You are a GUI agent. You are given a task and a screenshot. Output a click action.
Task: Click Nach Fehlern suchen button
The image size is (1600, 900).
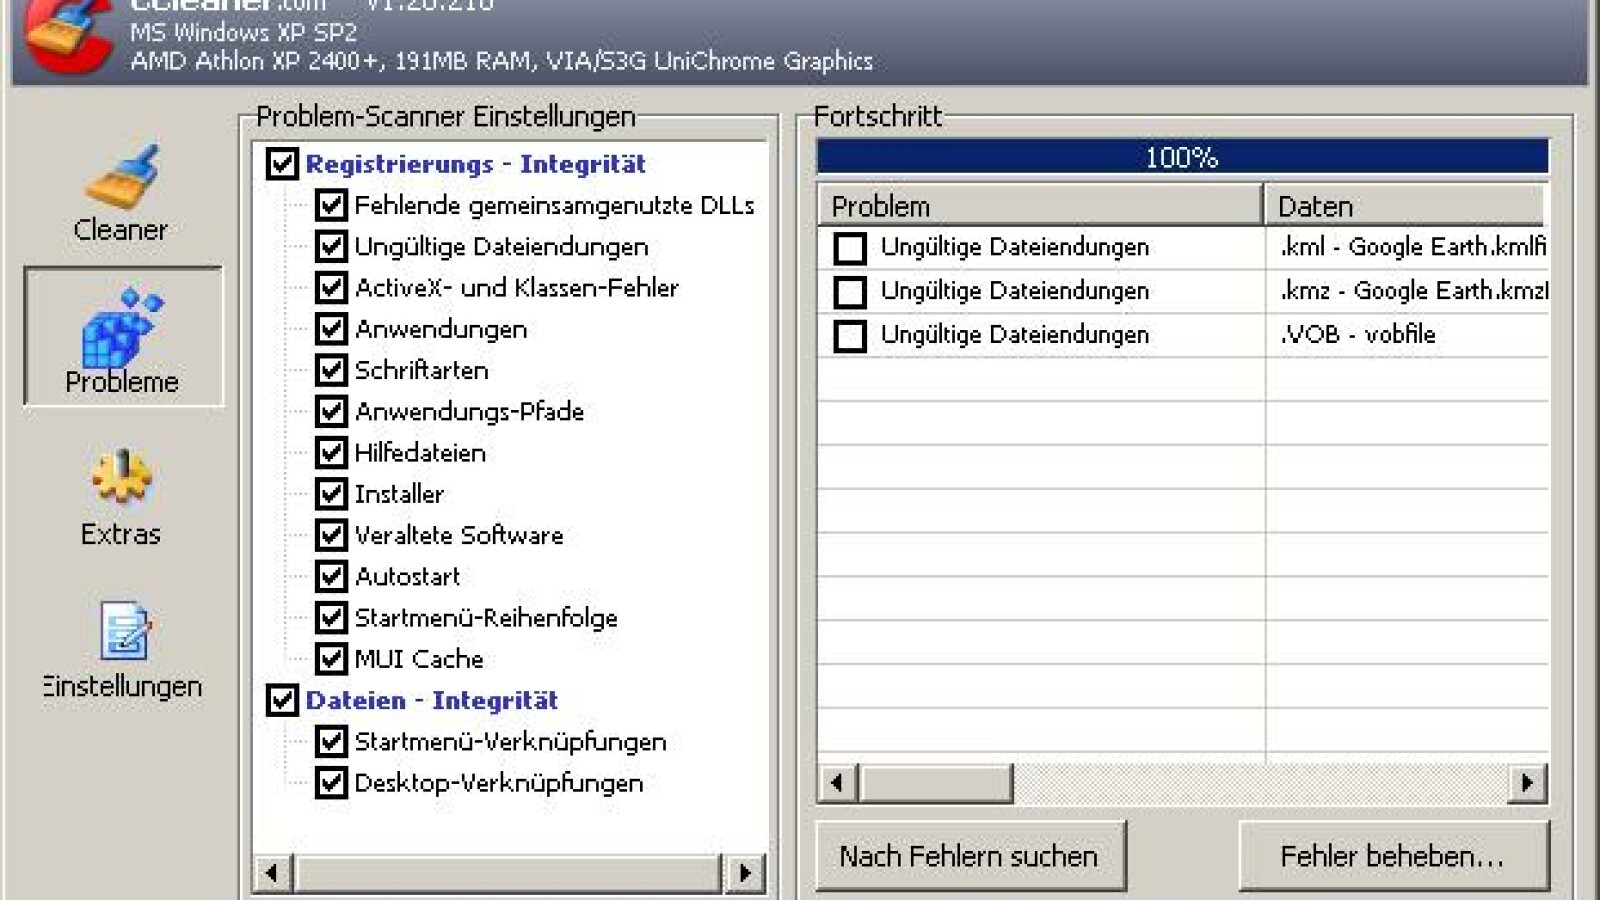click(970, 856)
